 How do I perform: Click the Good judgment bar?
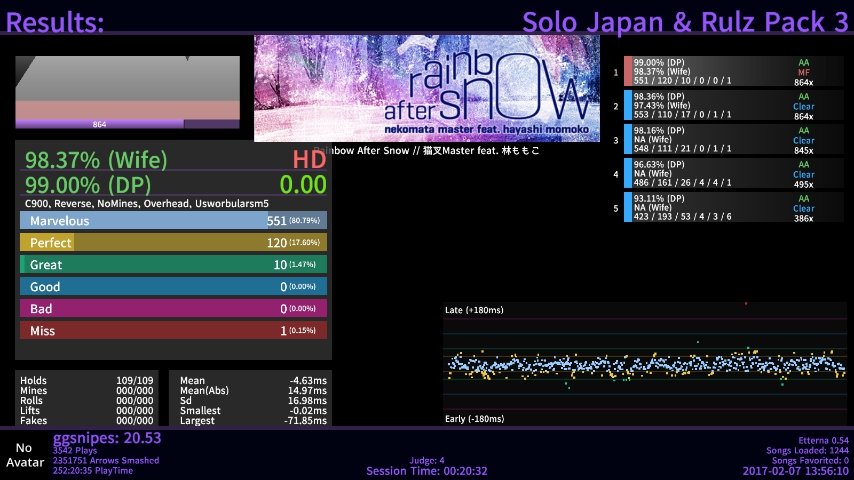coord(173,286)
